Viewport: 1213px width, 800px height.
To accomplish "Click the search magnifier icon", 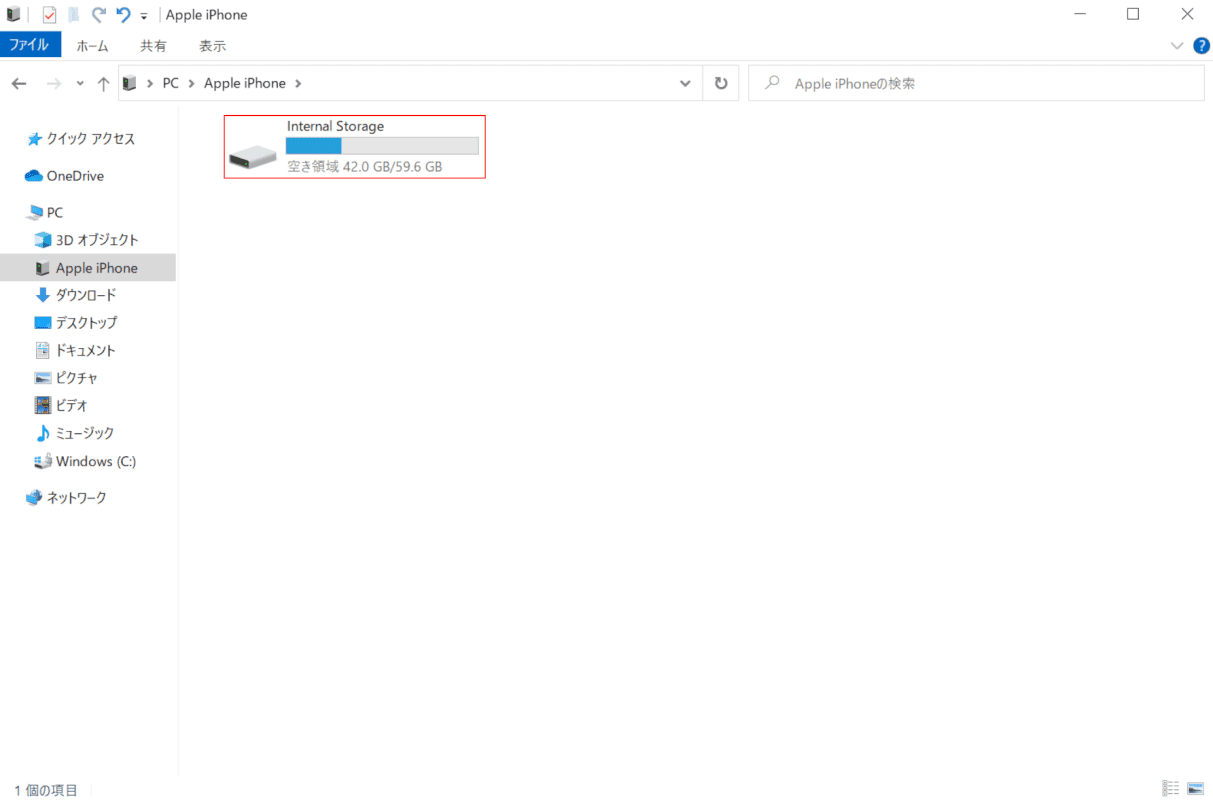I will (772, 84).
